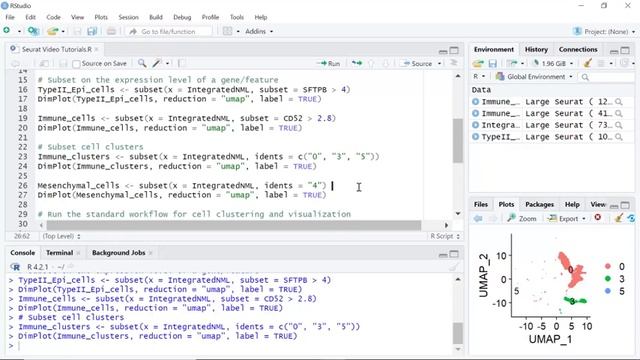The height and width of the screenshot is (360, 640).
Task: Open the Addins dropdown
Action: pyautogui.click(x=259, y=31)
